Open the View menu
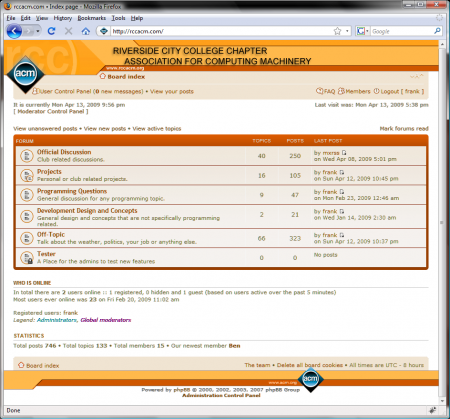Image resolution: width=450 pixels, height=419 pixels. coord(42,18)
